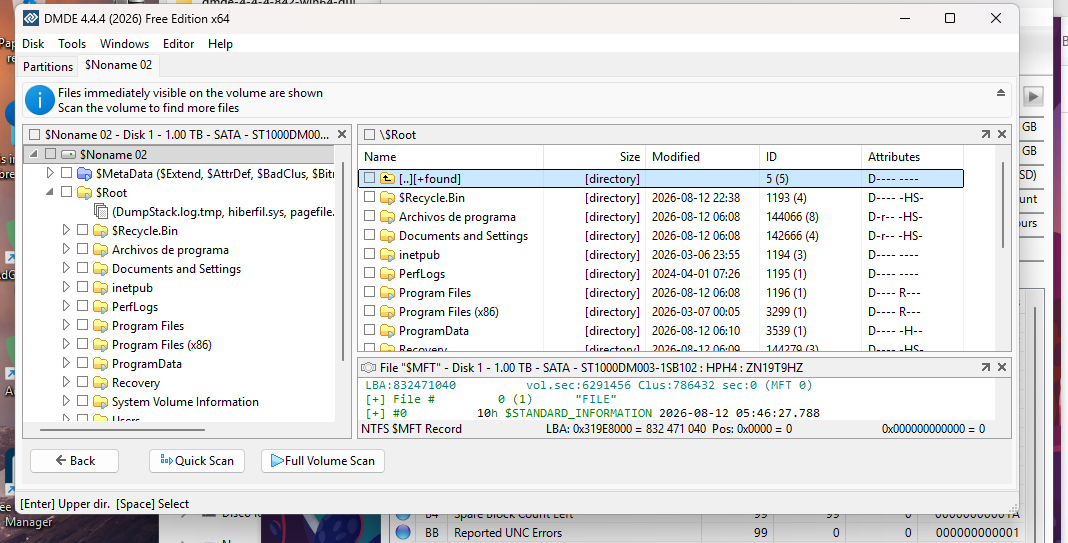Collapse the $Noname 02 volume node
This screenshot has height=543, width=1068.
click(33, 155)
